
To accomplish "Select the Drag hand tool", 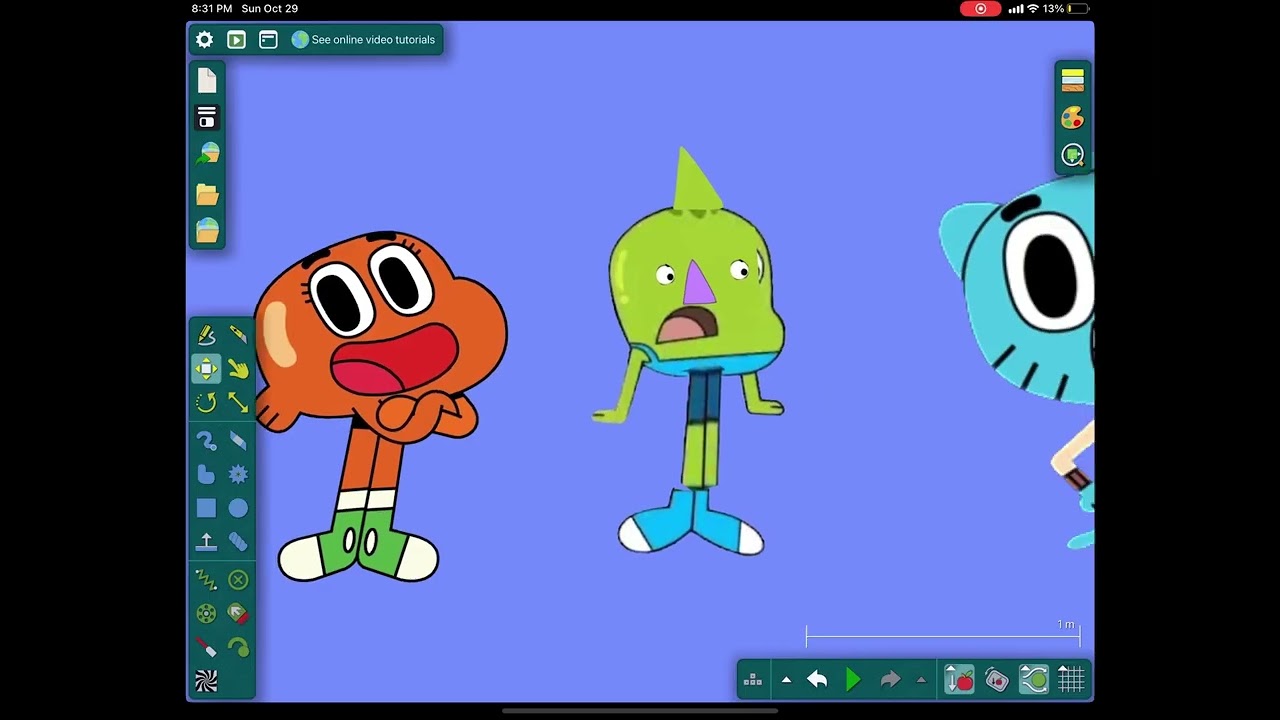I will click(x=238, y=369).
